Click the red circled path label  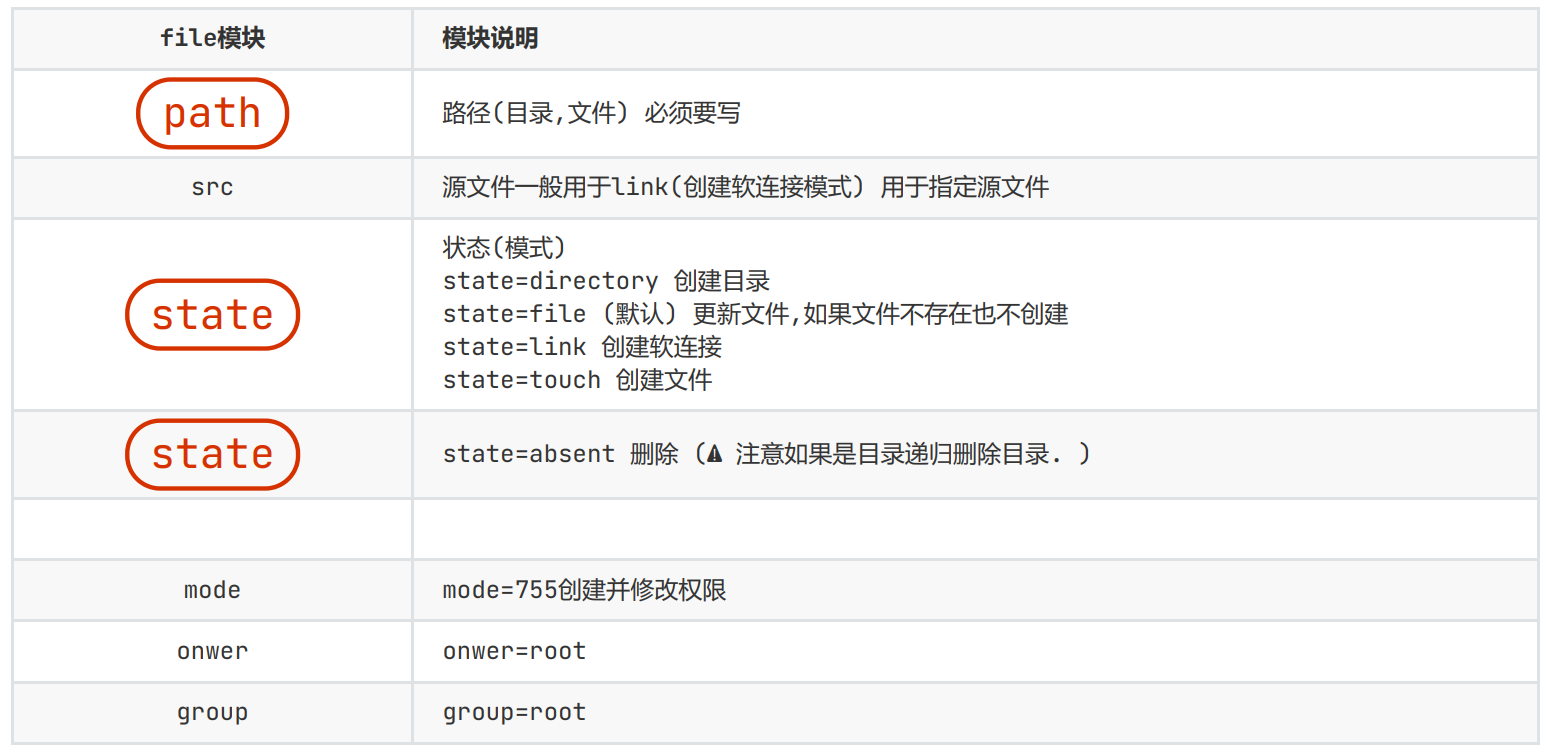pyautogui.click(x=212, y=113)
